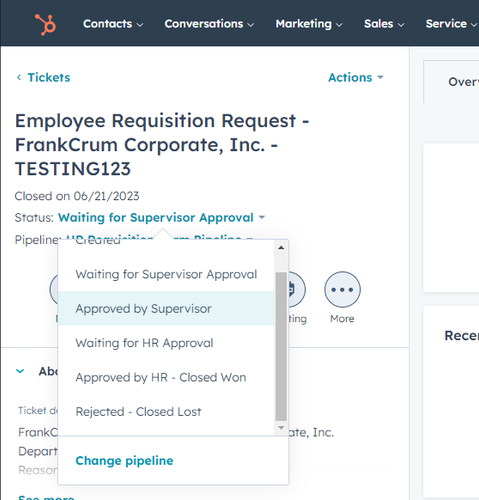Open the Sales menu
Screen dimensions: 479x500
[x=384, y=24]
